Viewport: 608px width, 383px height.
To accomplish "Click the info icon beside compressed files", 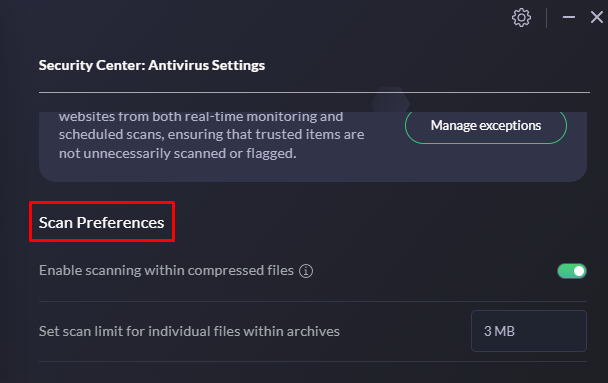I will tap(306, 271).
